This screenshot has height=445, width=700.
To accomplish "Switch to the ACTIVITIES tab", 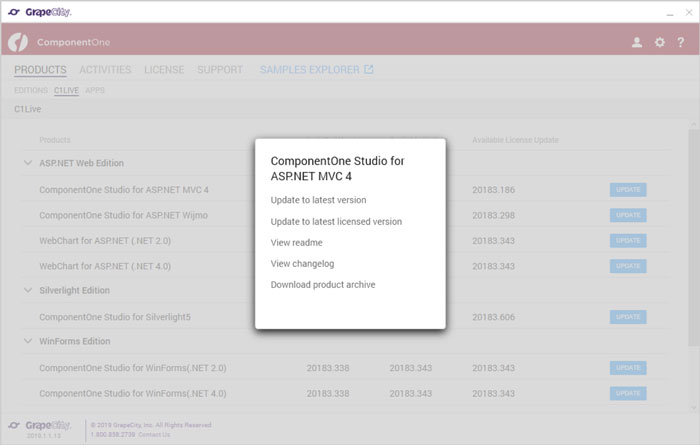I will (105, 70).
